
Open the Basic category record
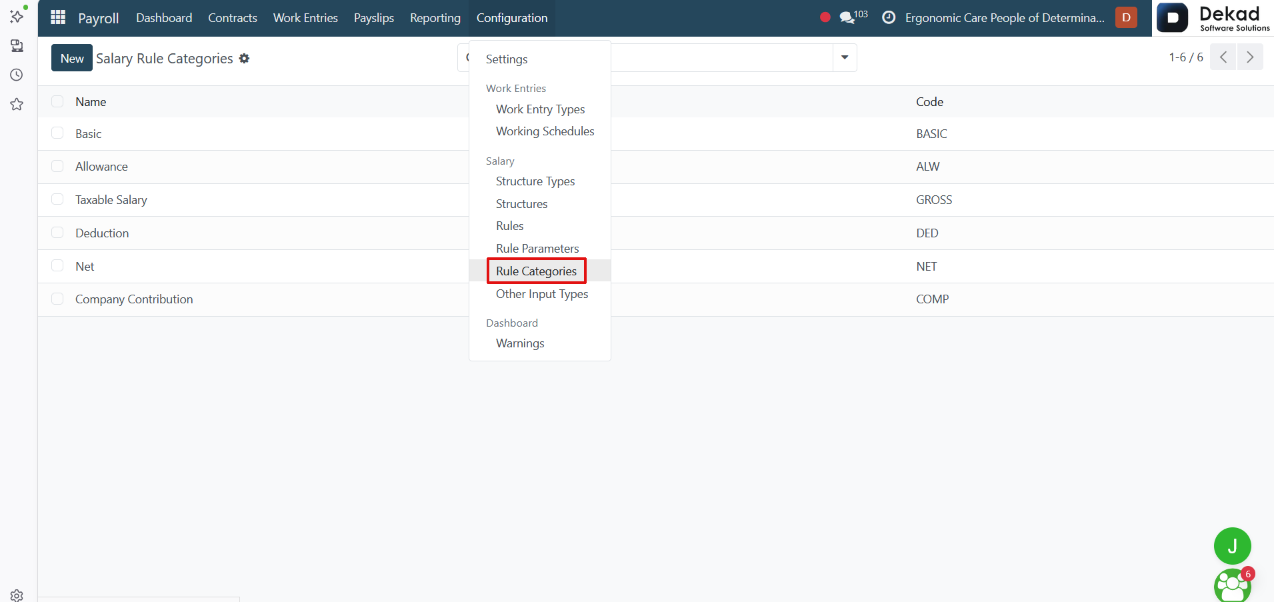[88, 134]
